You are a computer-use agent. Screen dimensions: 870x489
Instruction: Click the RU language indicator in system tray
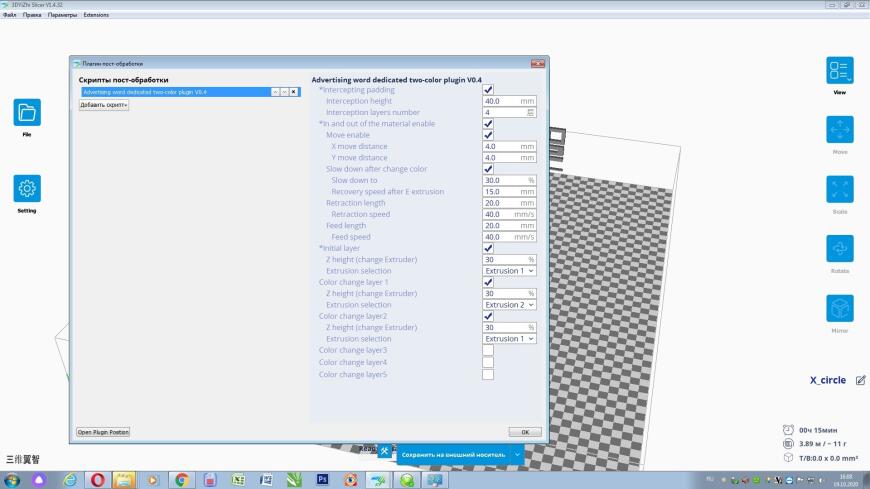710,479
